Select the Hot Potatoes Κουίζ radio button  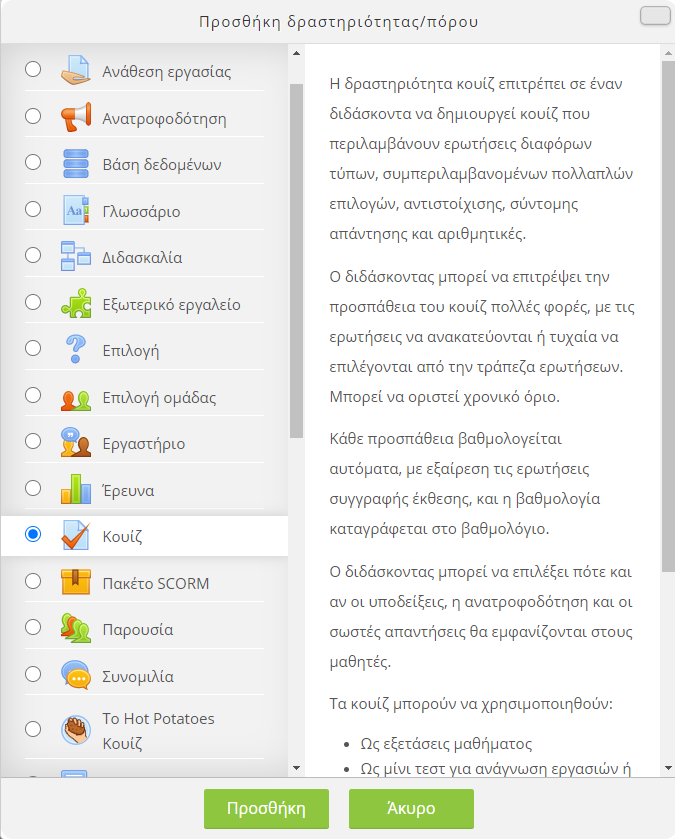[x=33, y=729]
